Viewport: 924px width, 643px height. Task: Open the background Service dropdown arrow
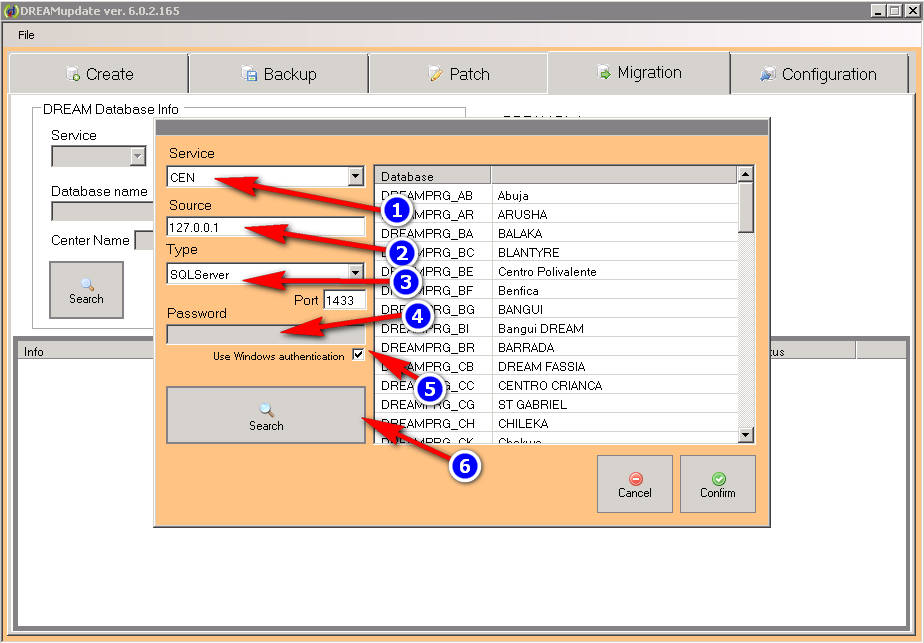(x=137, y=157)
